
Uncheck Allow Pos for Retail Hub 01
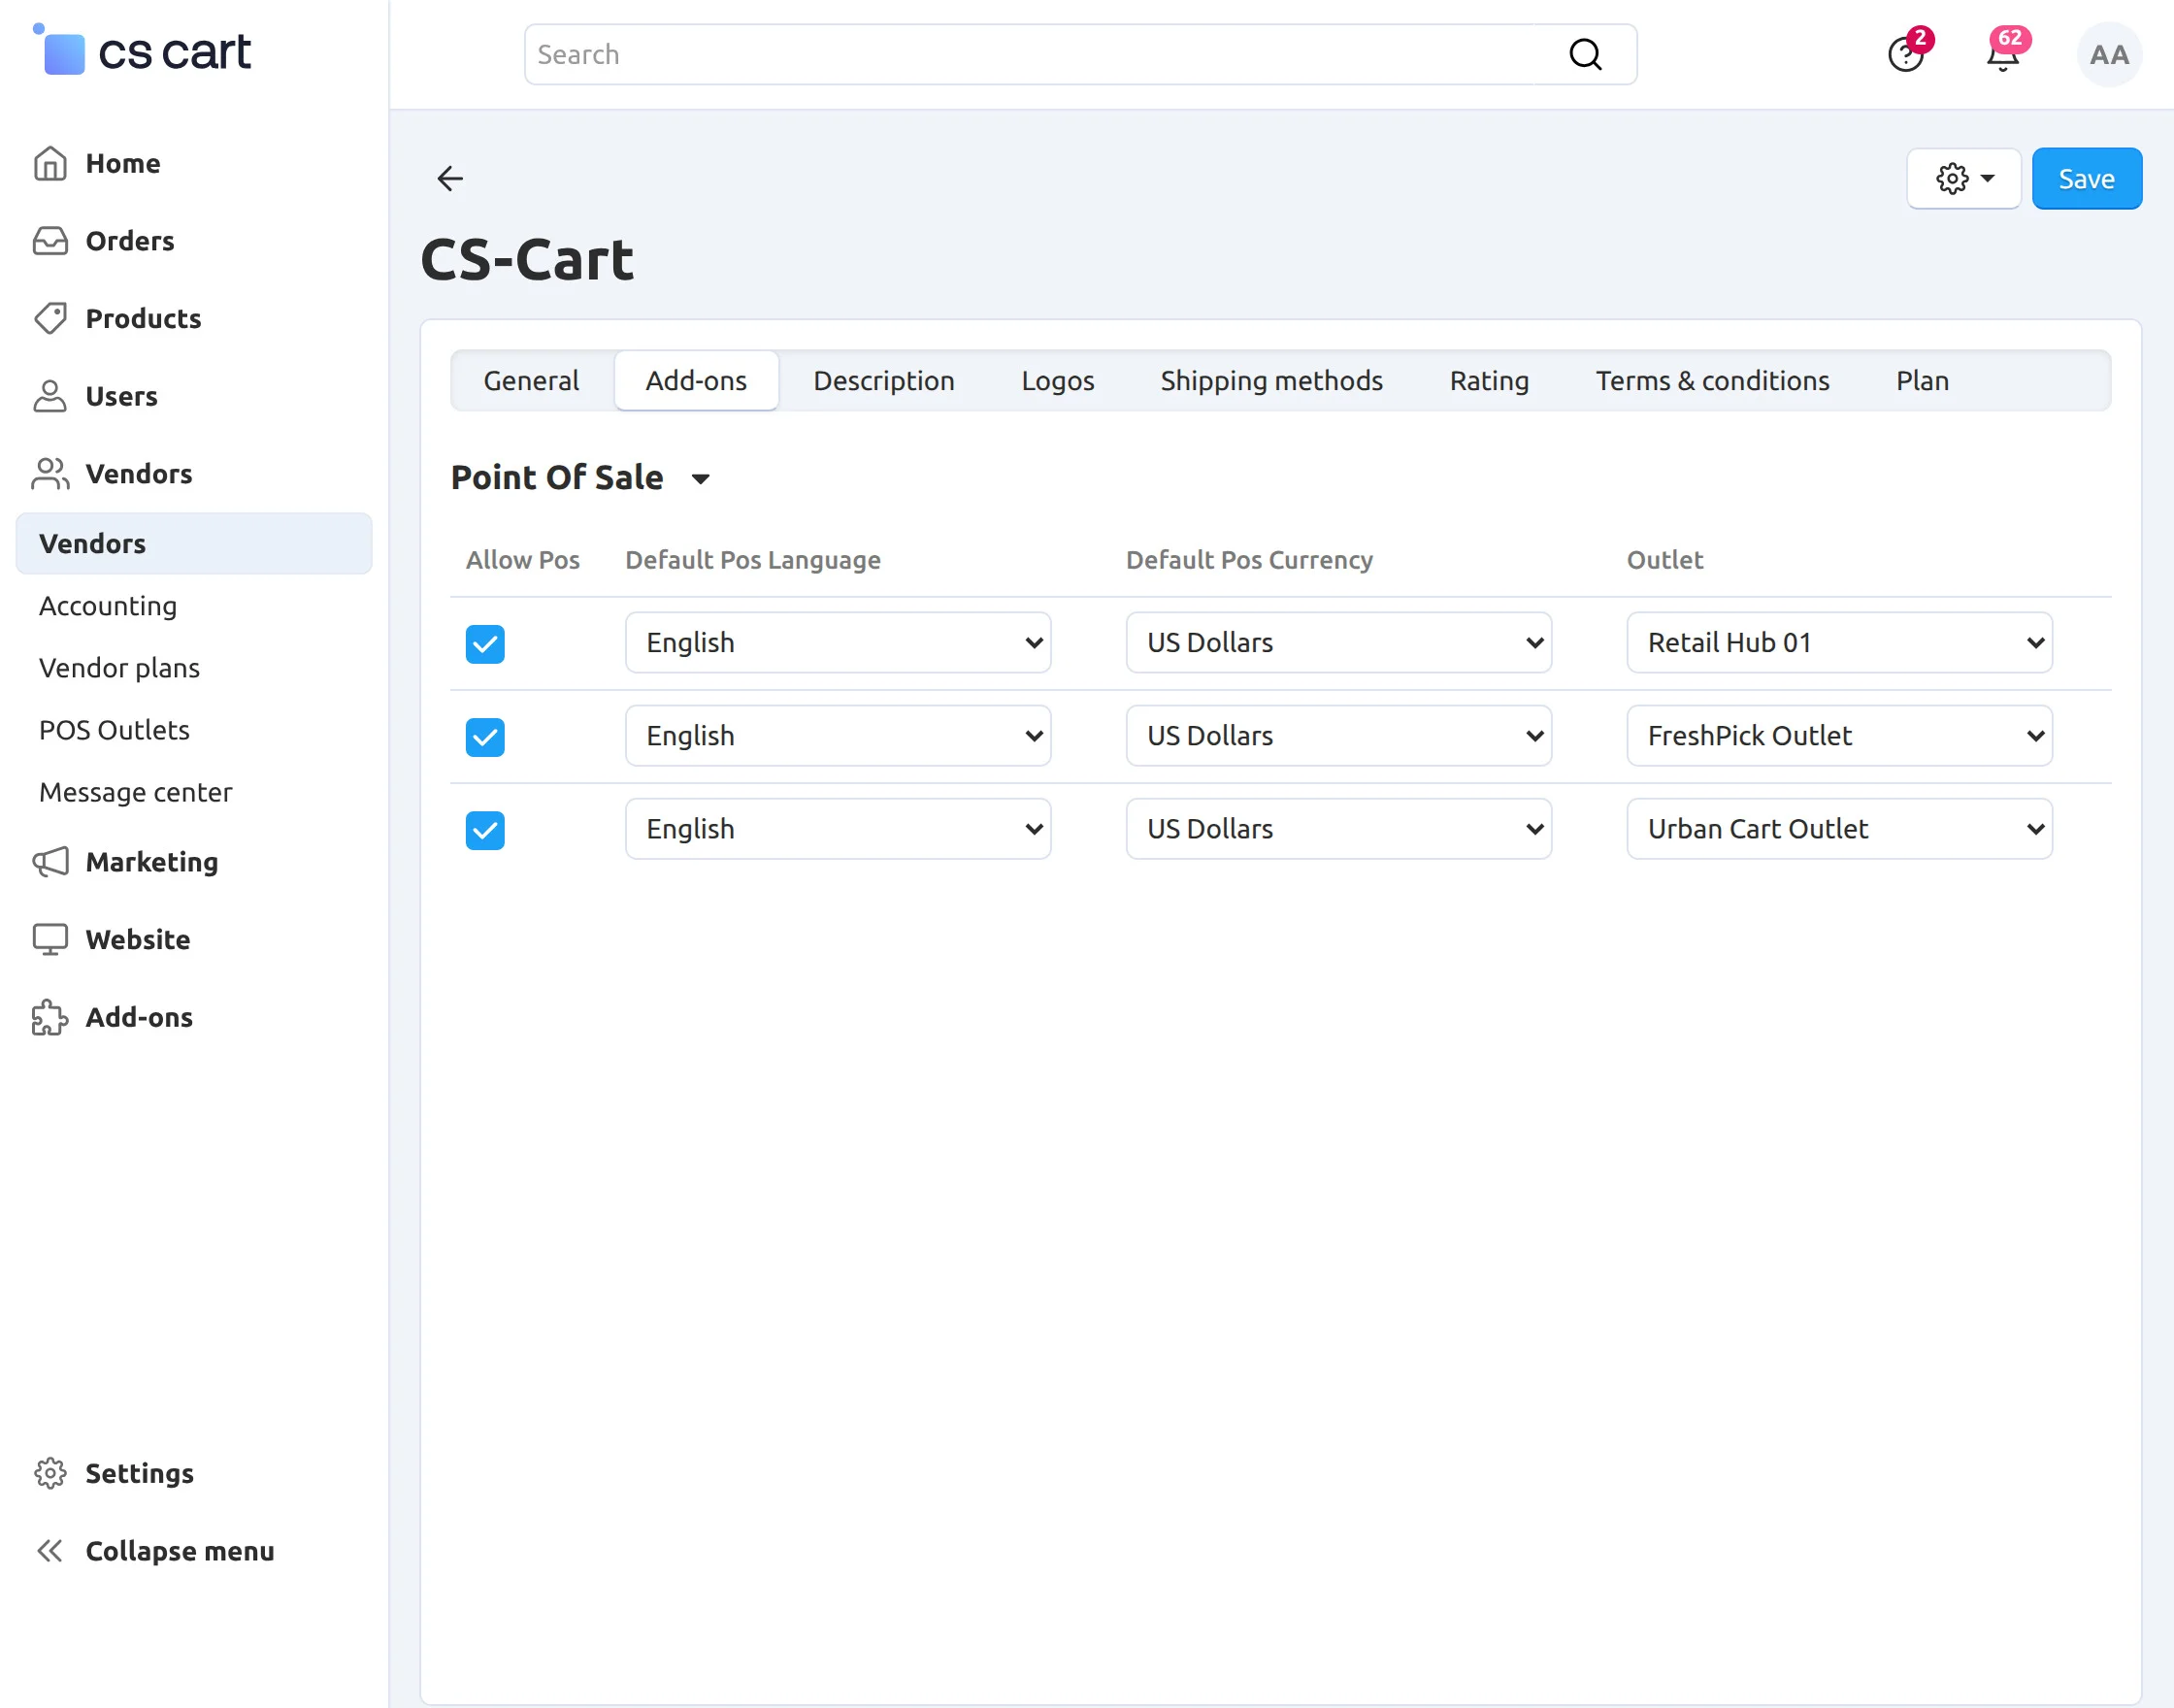pos(485,644)
